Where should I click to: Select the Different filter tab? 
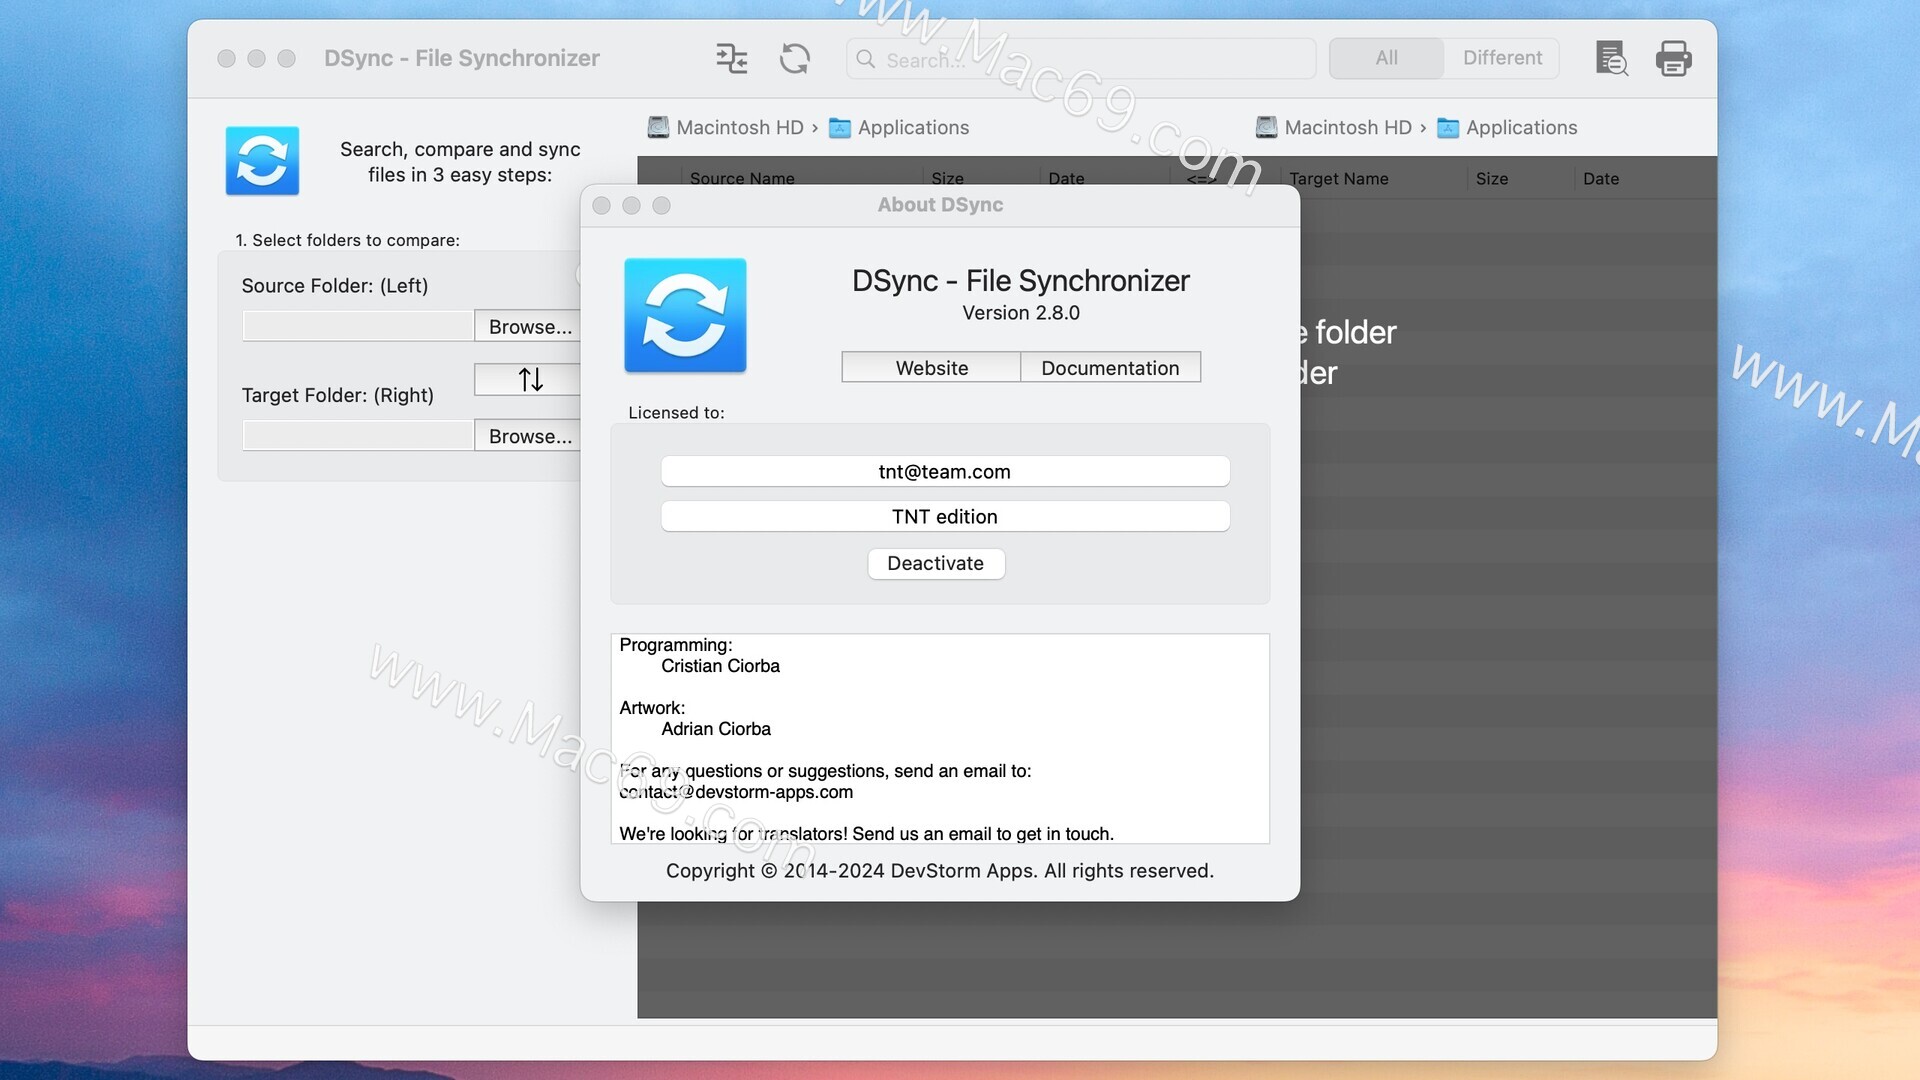pyautogui.click(x=1502, y=58)
